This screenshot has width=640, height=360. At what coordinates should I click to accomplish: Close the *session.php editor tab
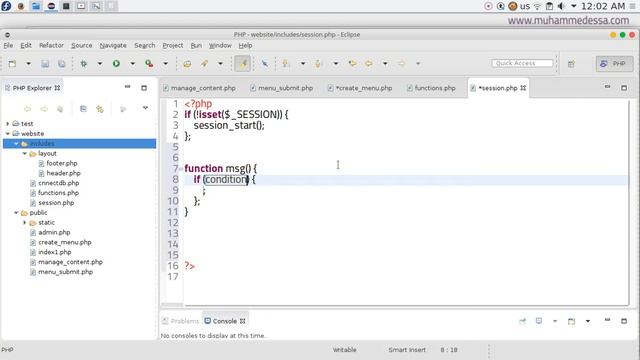(523, 88)
